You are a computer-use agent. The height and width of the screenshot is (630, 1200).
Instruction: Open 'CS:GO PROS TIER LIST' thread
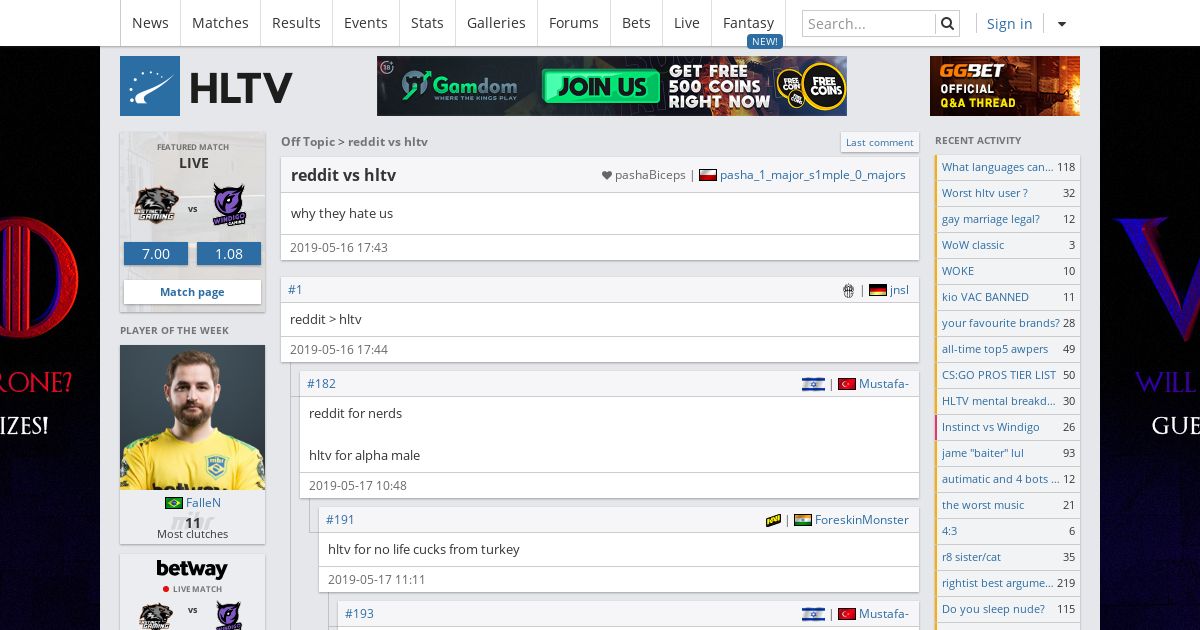tap(1008, 375)
